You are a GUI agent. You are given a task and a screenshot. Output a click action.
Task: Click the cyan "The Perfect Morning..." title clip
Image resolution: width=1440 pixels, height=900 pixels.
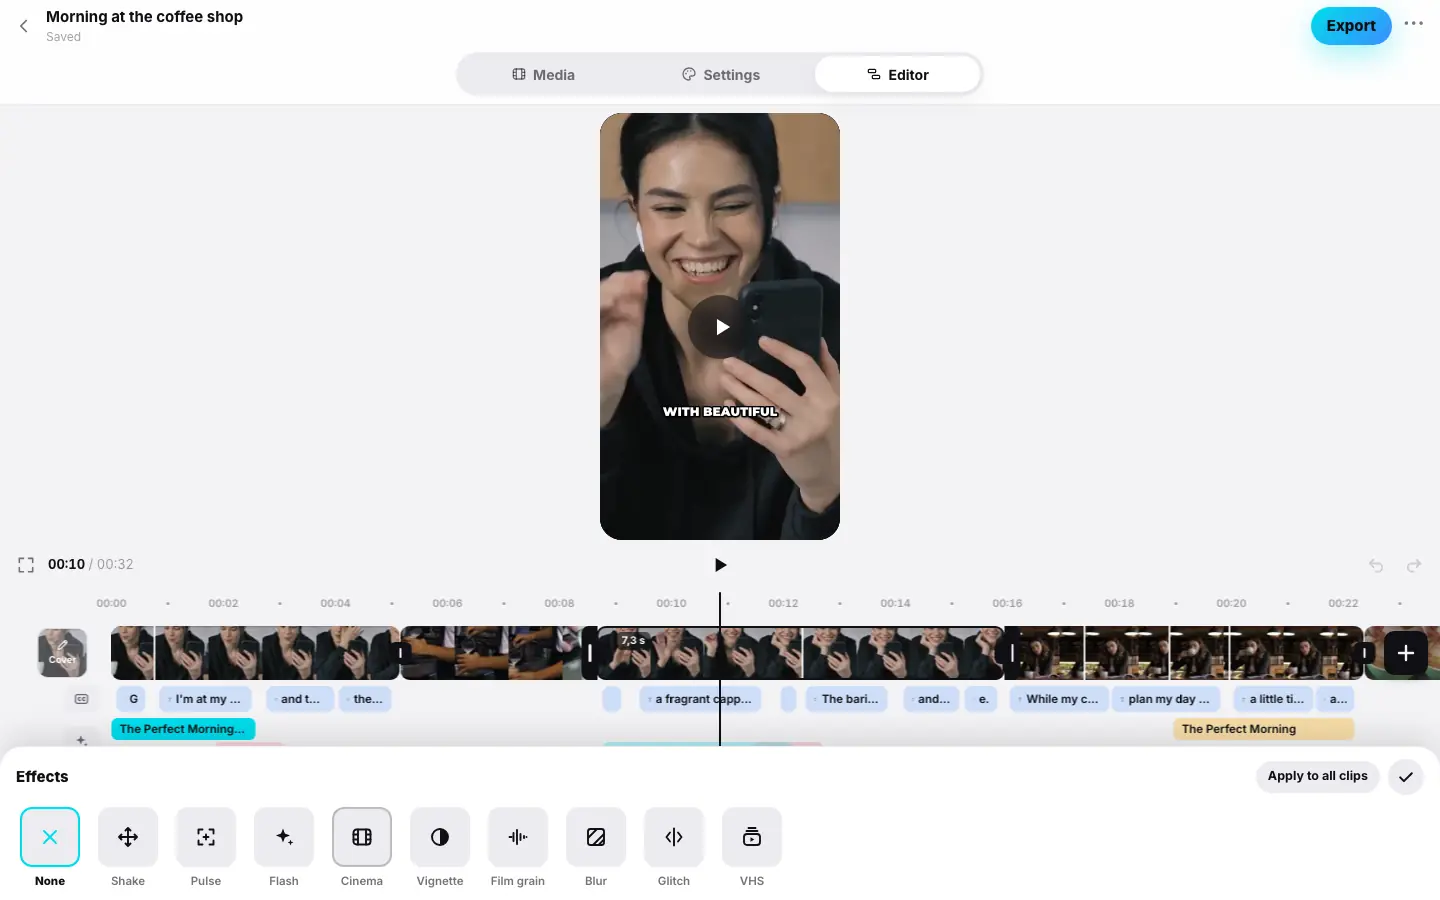point(183,729)
